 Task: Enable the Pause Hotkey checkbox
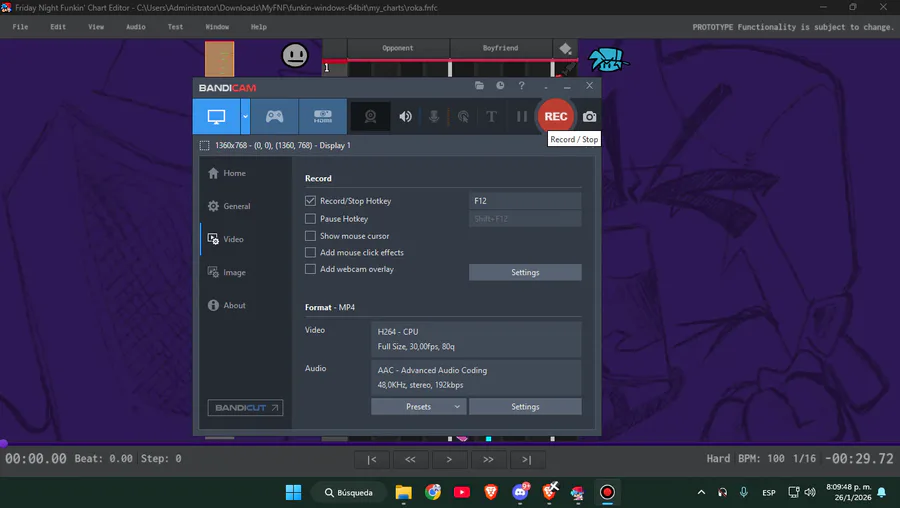point(311,219)
